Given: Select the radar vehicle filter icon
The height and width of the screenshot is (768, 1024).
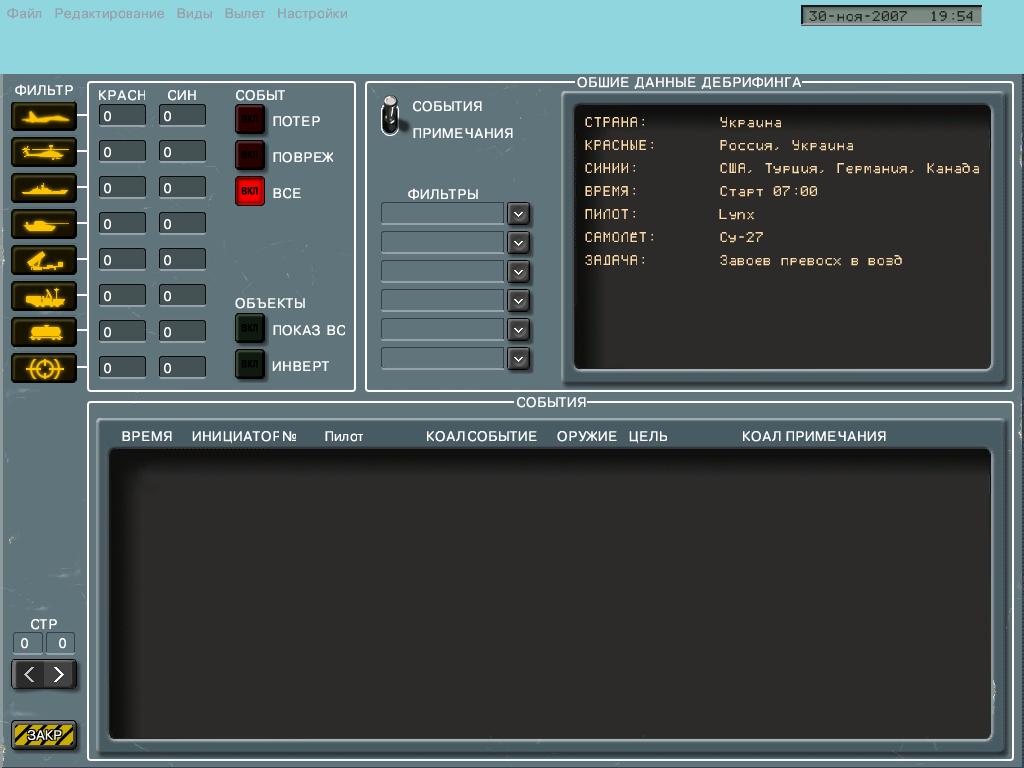Looking at the screenshot, I should click(x=44, y=296).
